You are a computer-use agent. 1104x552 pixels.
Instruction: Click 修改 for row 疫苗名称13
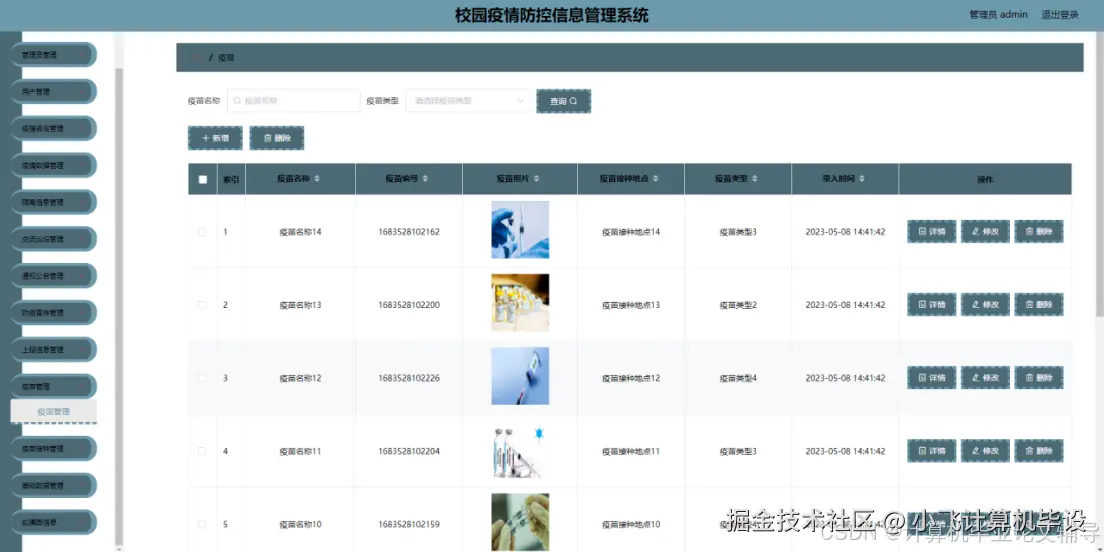(985, 305)
